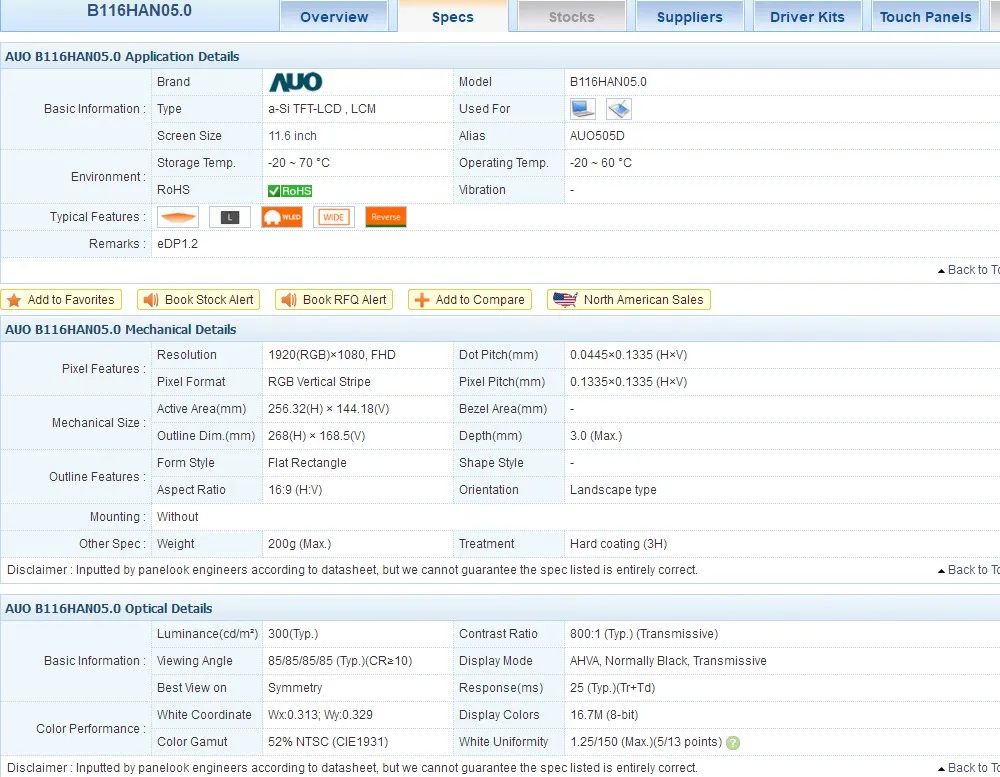This screenshot has width=1000, height=777.
Task: Click the speaker icon on Book Stock Alert
Action: coord(151,300)
